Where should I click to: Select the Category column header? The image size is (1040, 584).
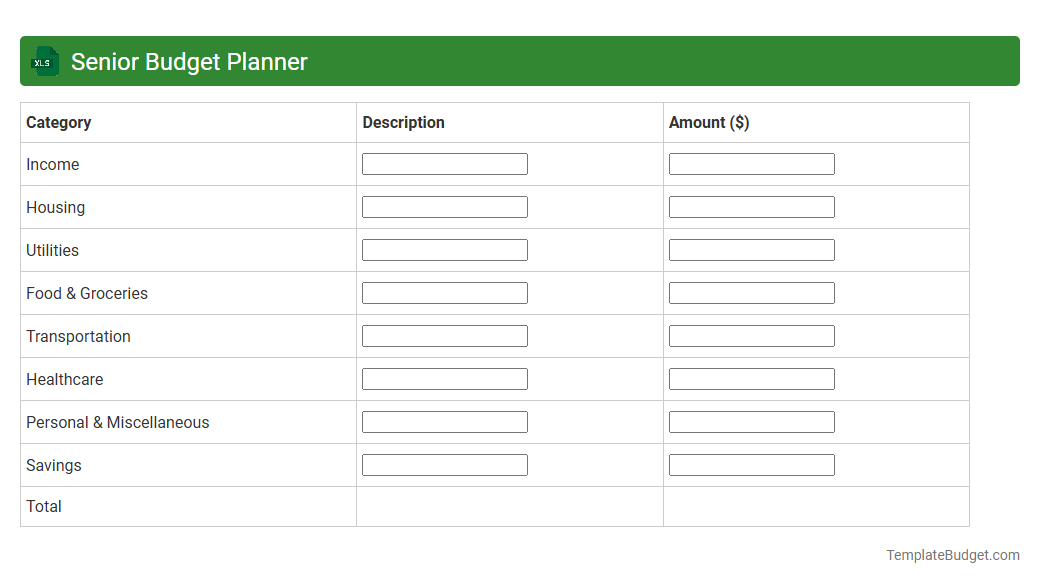59,122
